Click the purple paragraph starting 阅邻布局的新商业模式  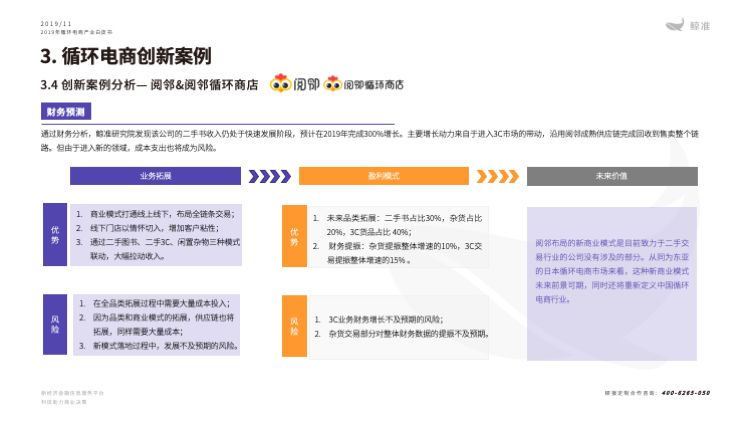pos(612,271)
